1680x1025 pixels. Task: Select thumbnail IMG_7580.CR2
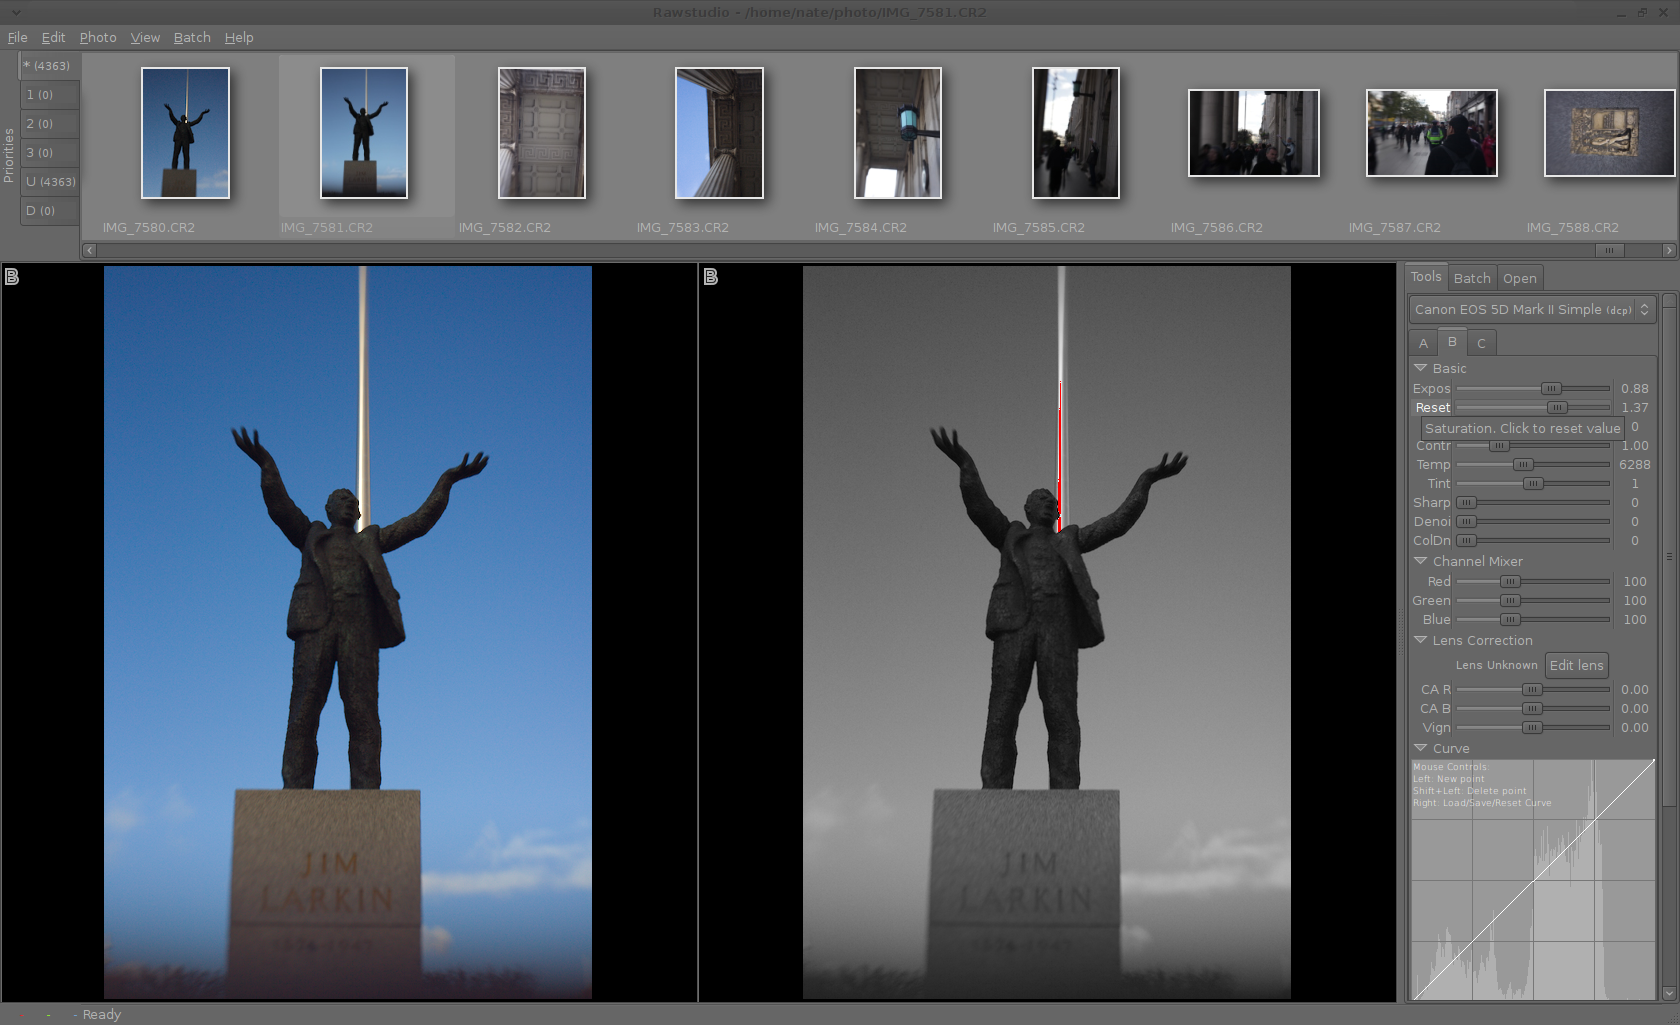point(185,133)
